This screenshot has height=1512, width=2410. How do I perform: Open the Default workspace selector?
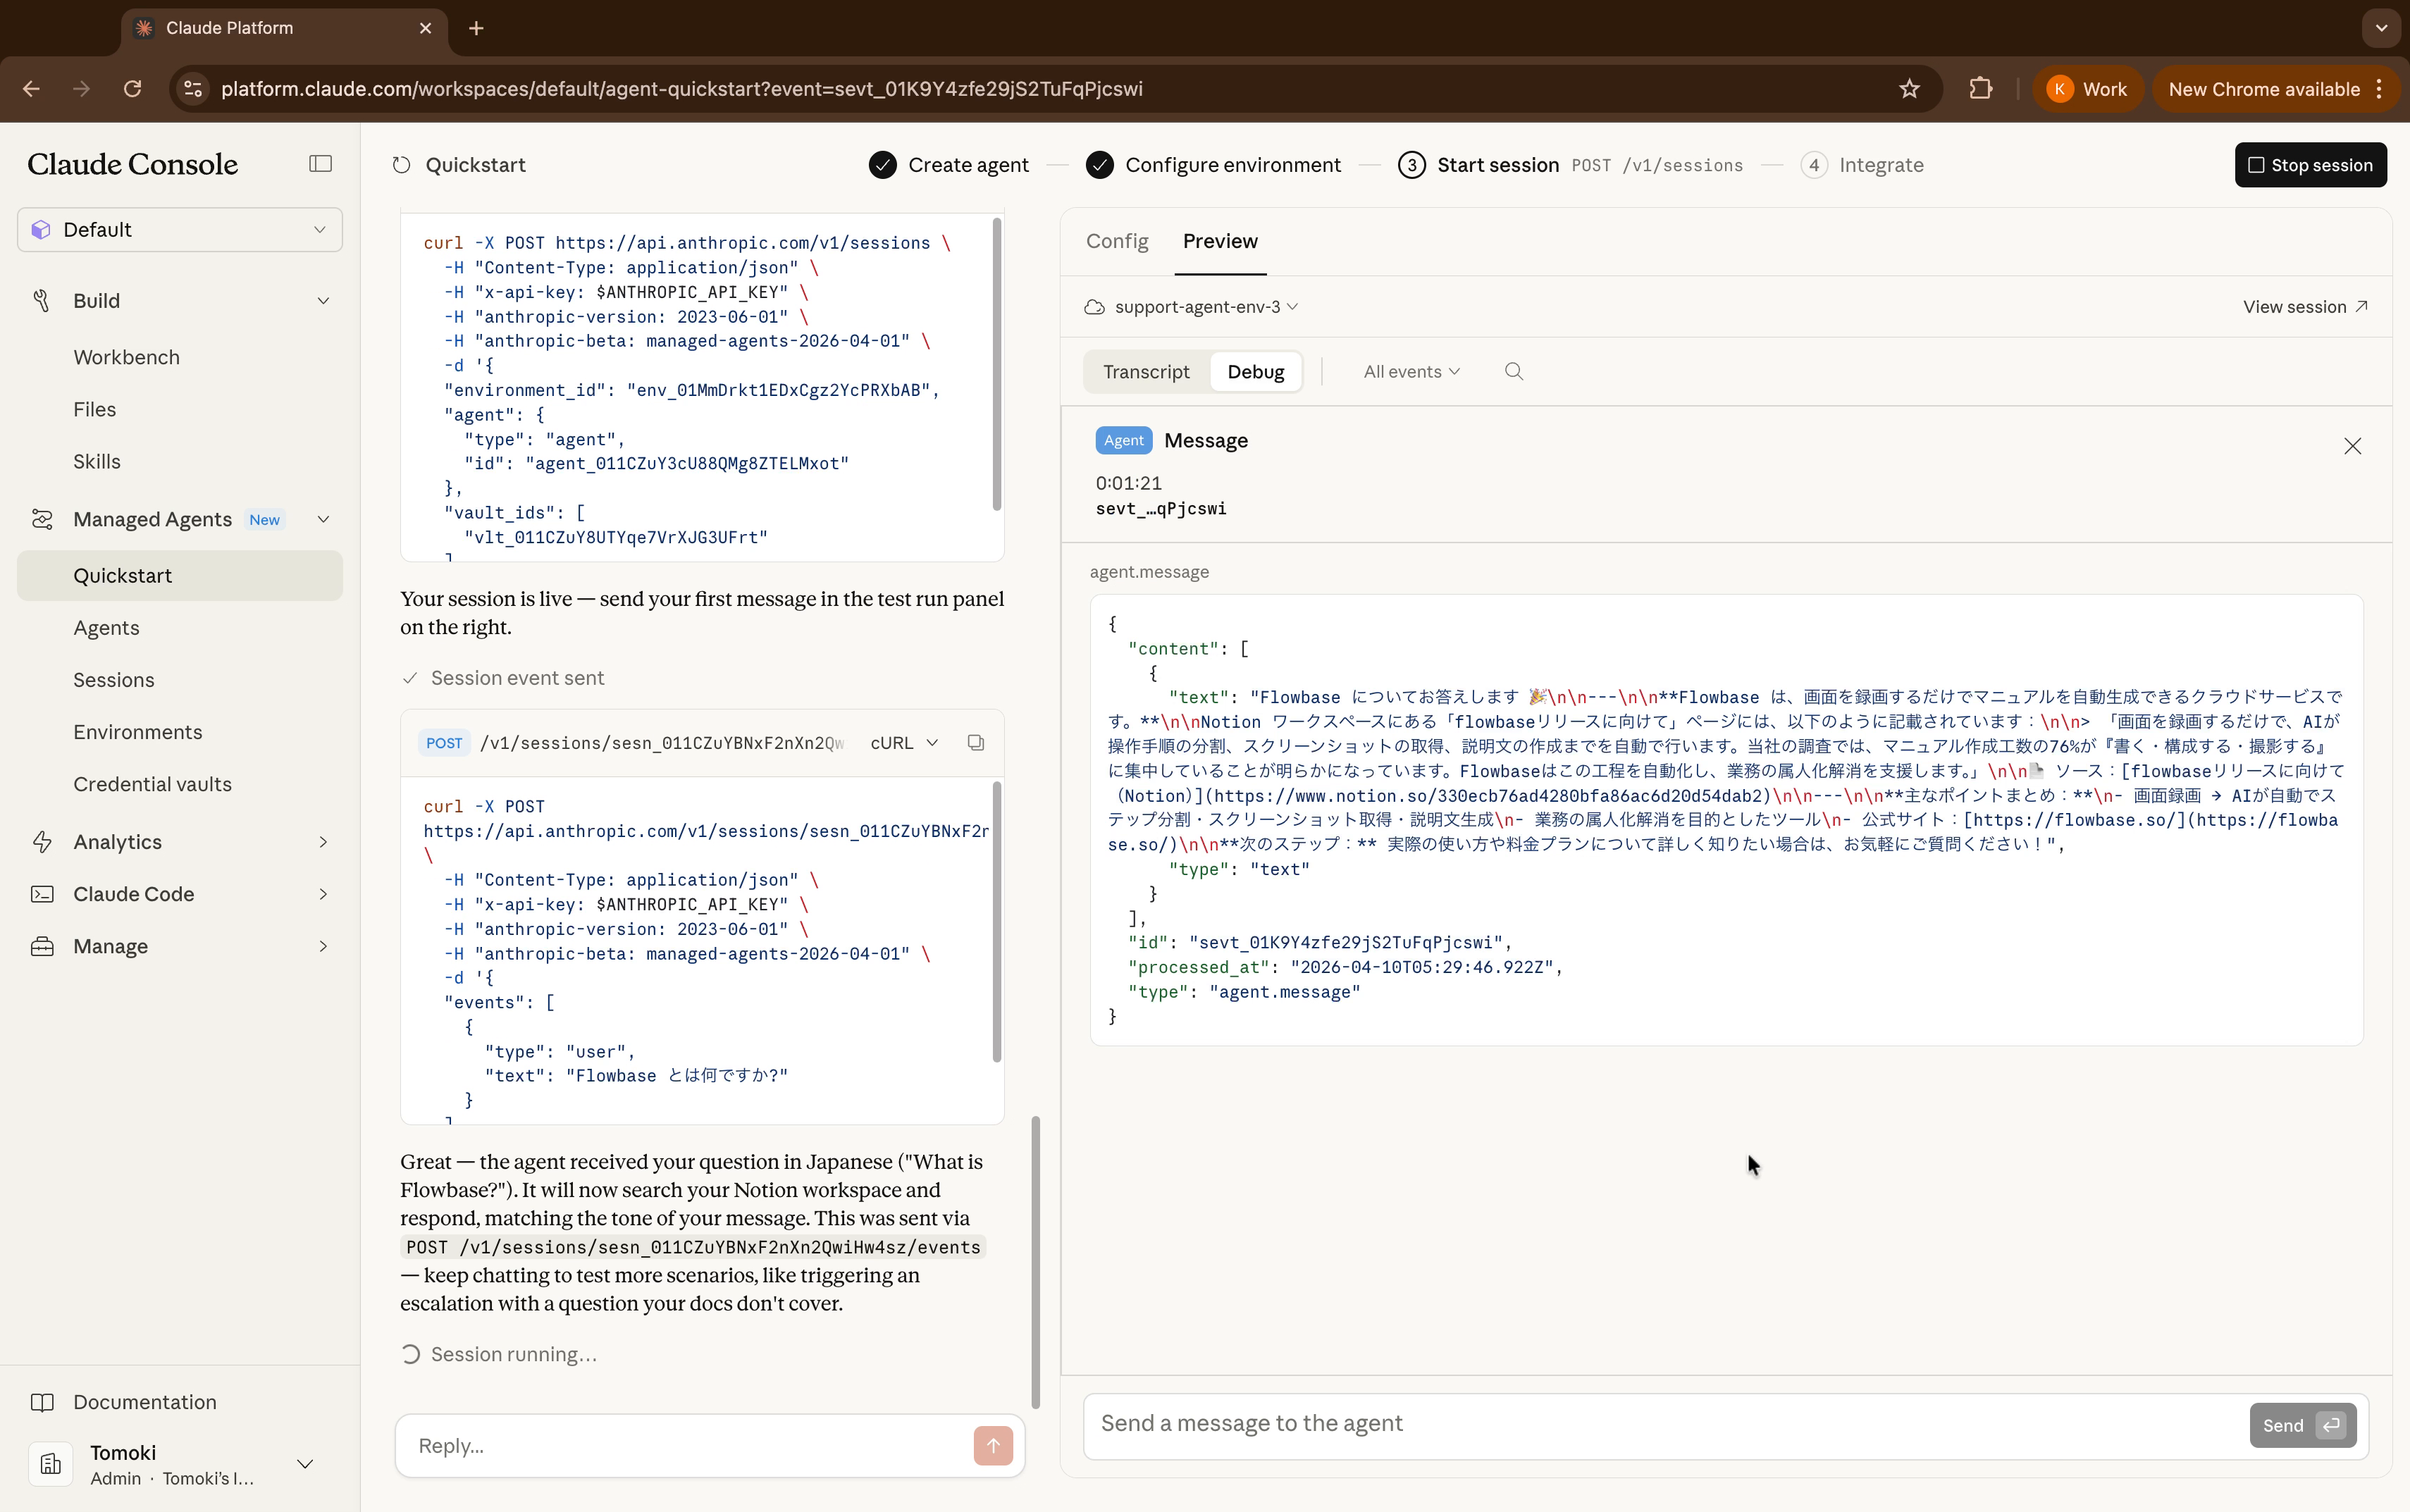pyautogui.click(x=180, y=230)
